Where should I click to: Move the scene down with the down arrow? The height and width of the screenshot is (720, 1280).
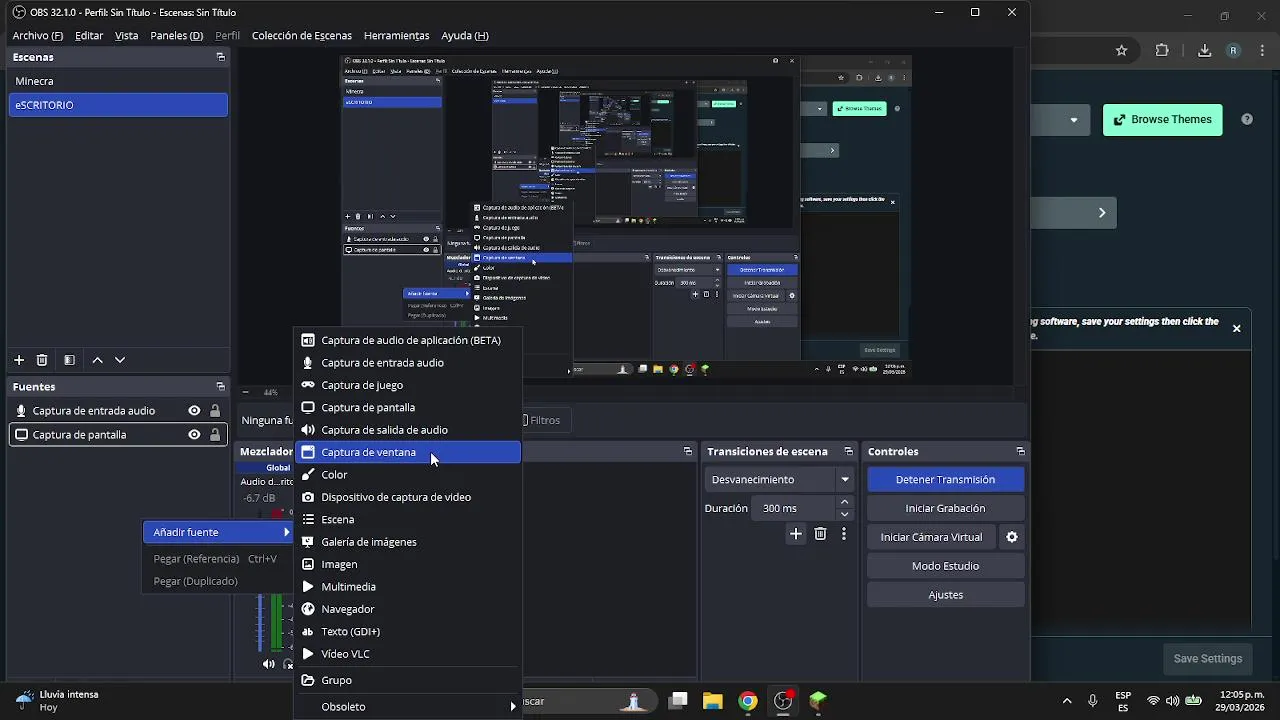(120, 360)
